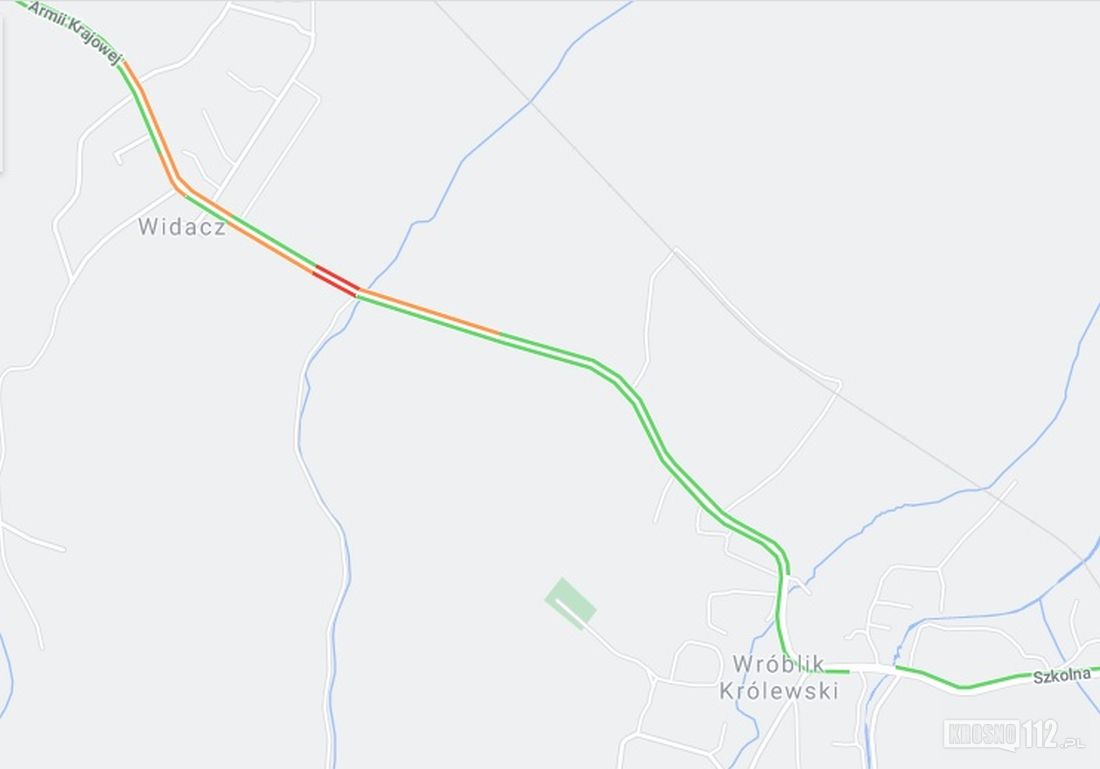Click the green traffic line left of Szkolna label

pos(961,680)
